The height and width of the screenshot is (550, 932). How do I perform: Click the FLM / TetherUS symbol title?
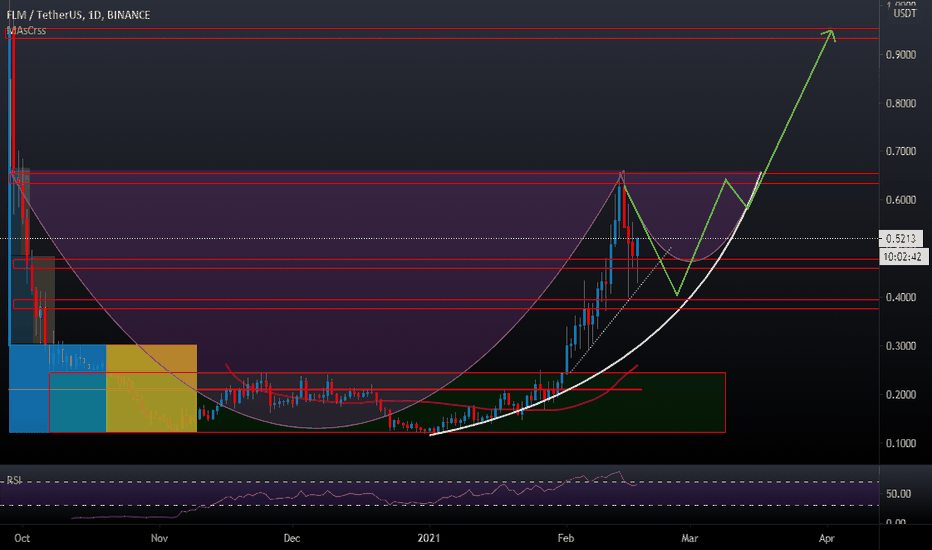click(x=78, y=15)
